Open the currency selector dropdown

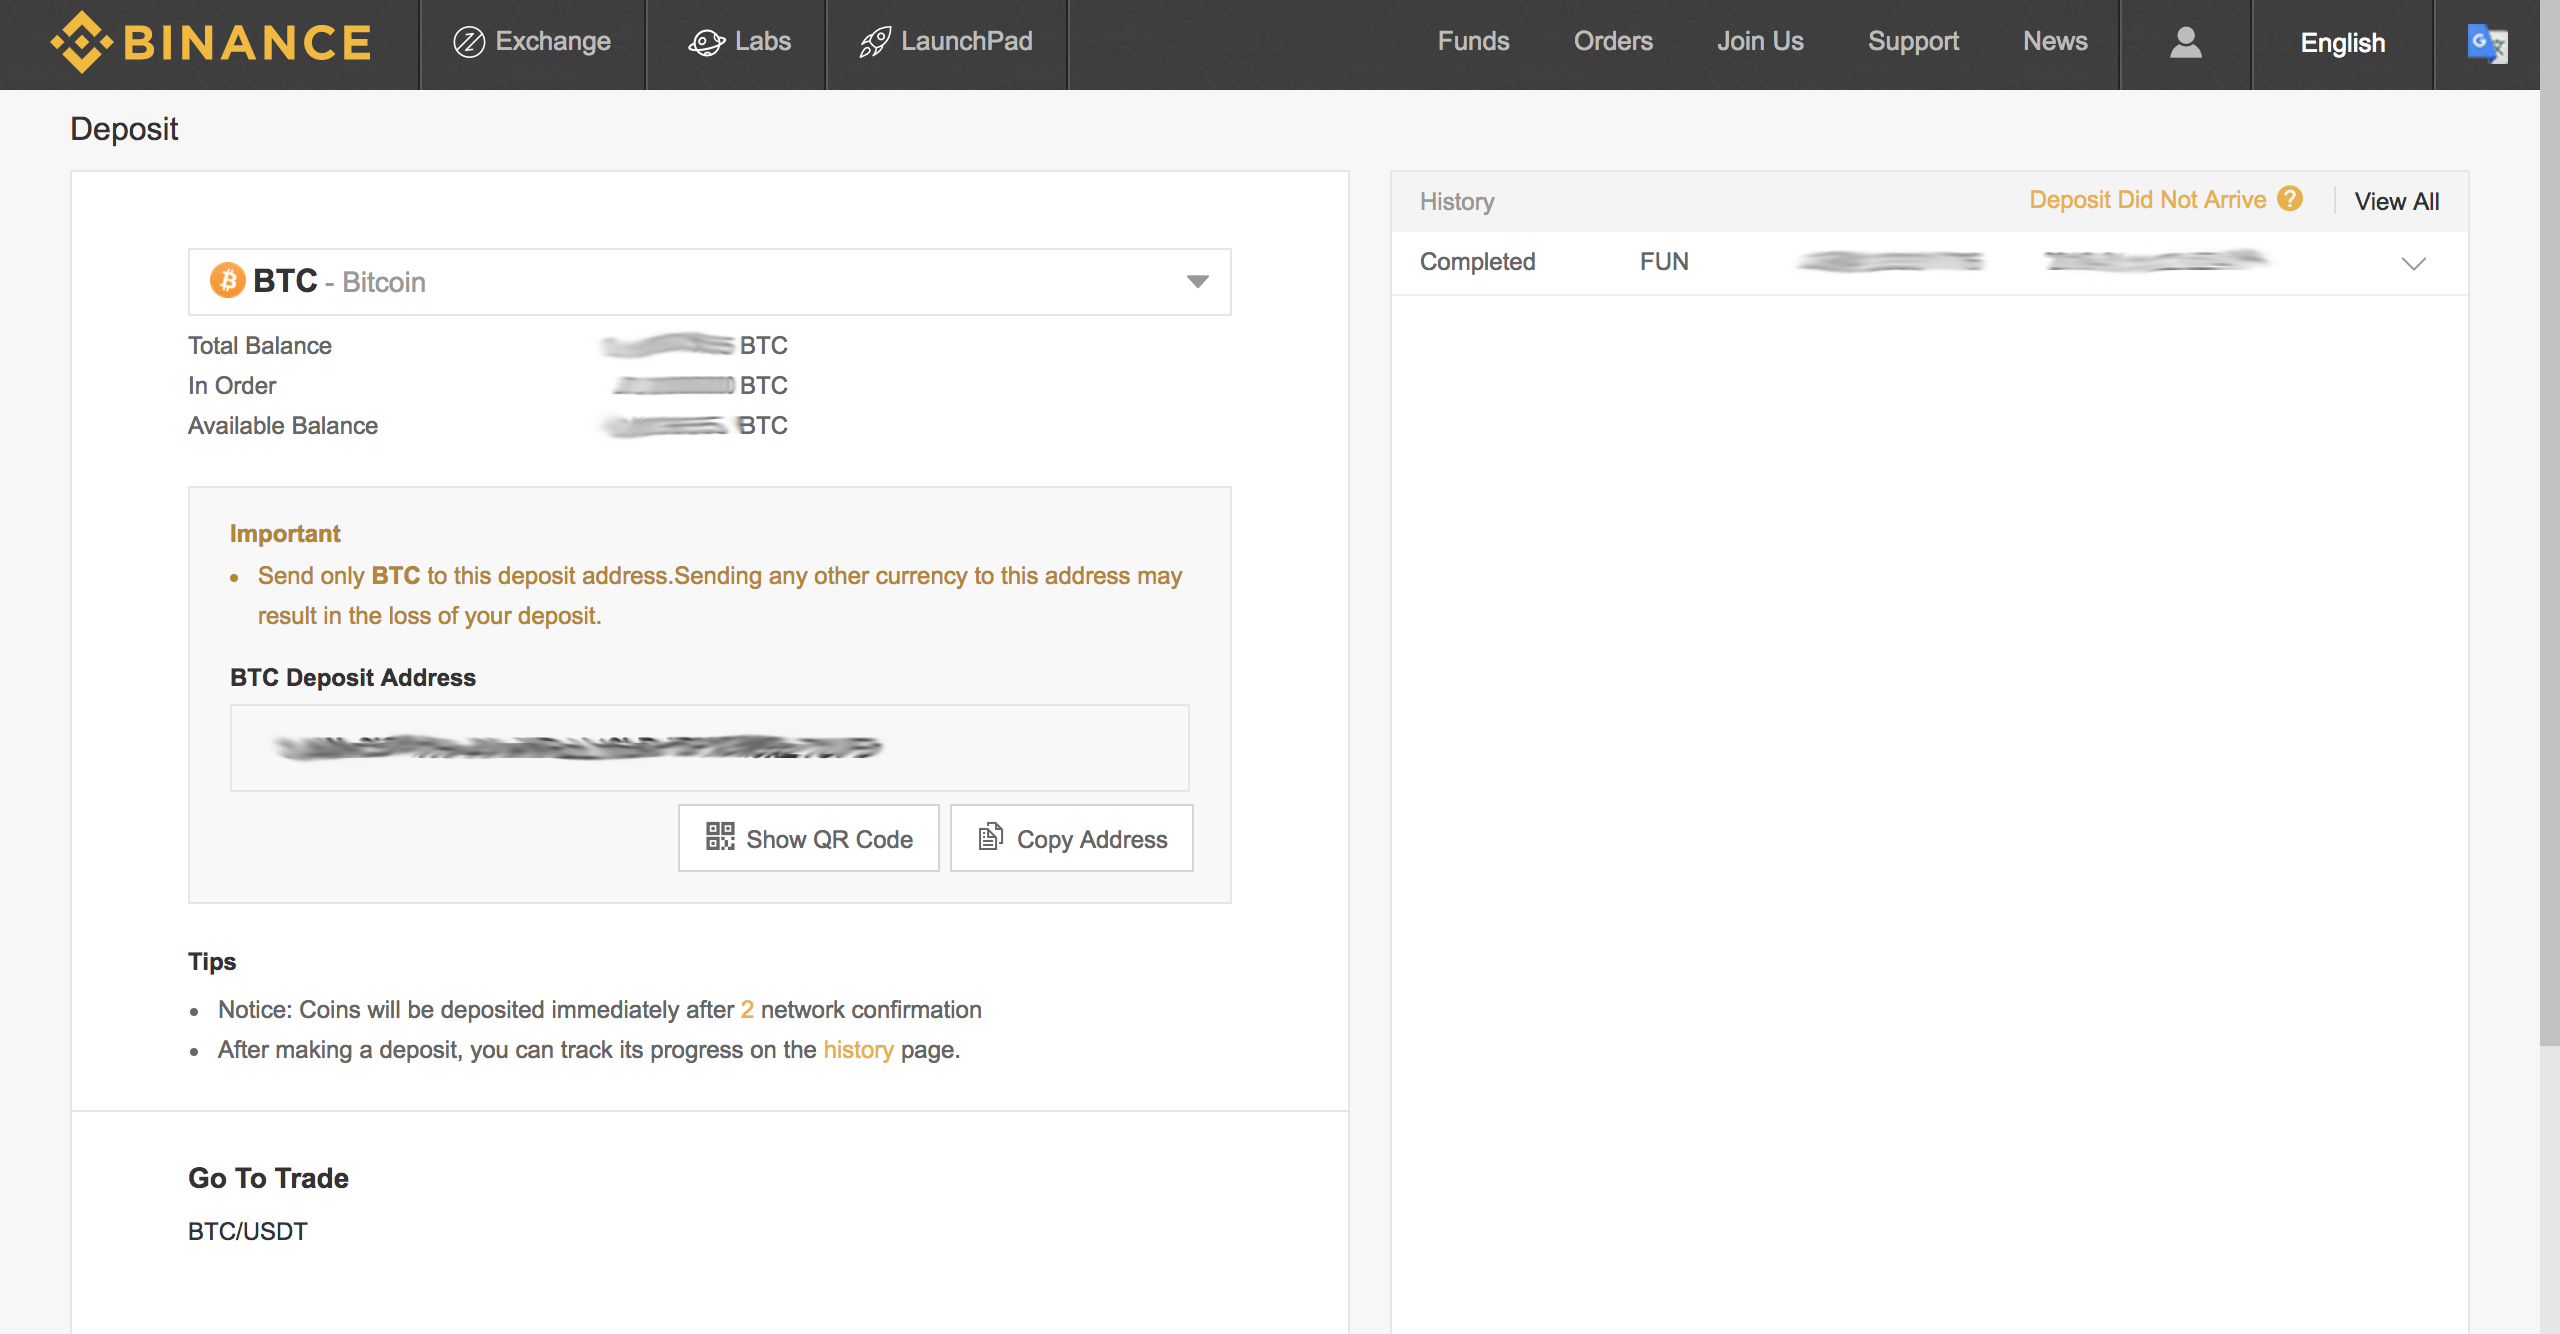coord(1200,281)
